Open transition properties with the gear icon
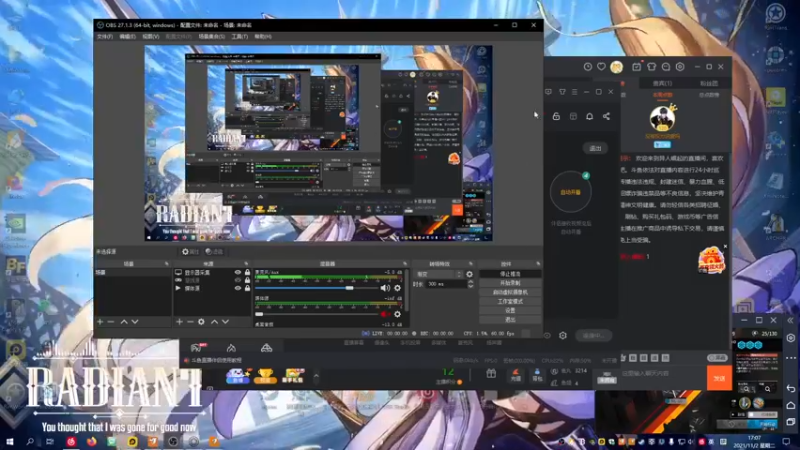This screenshot has width=800, height=450. 469,274
